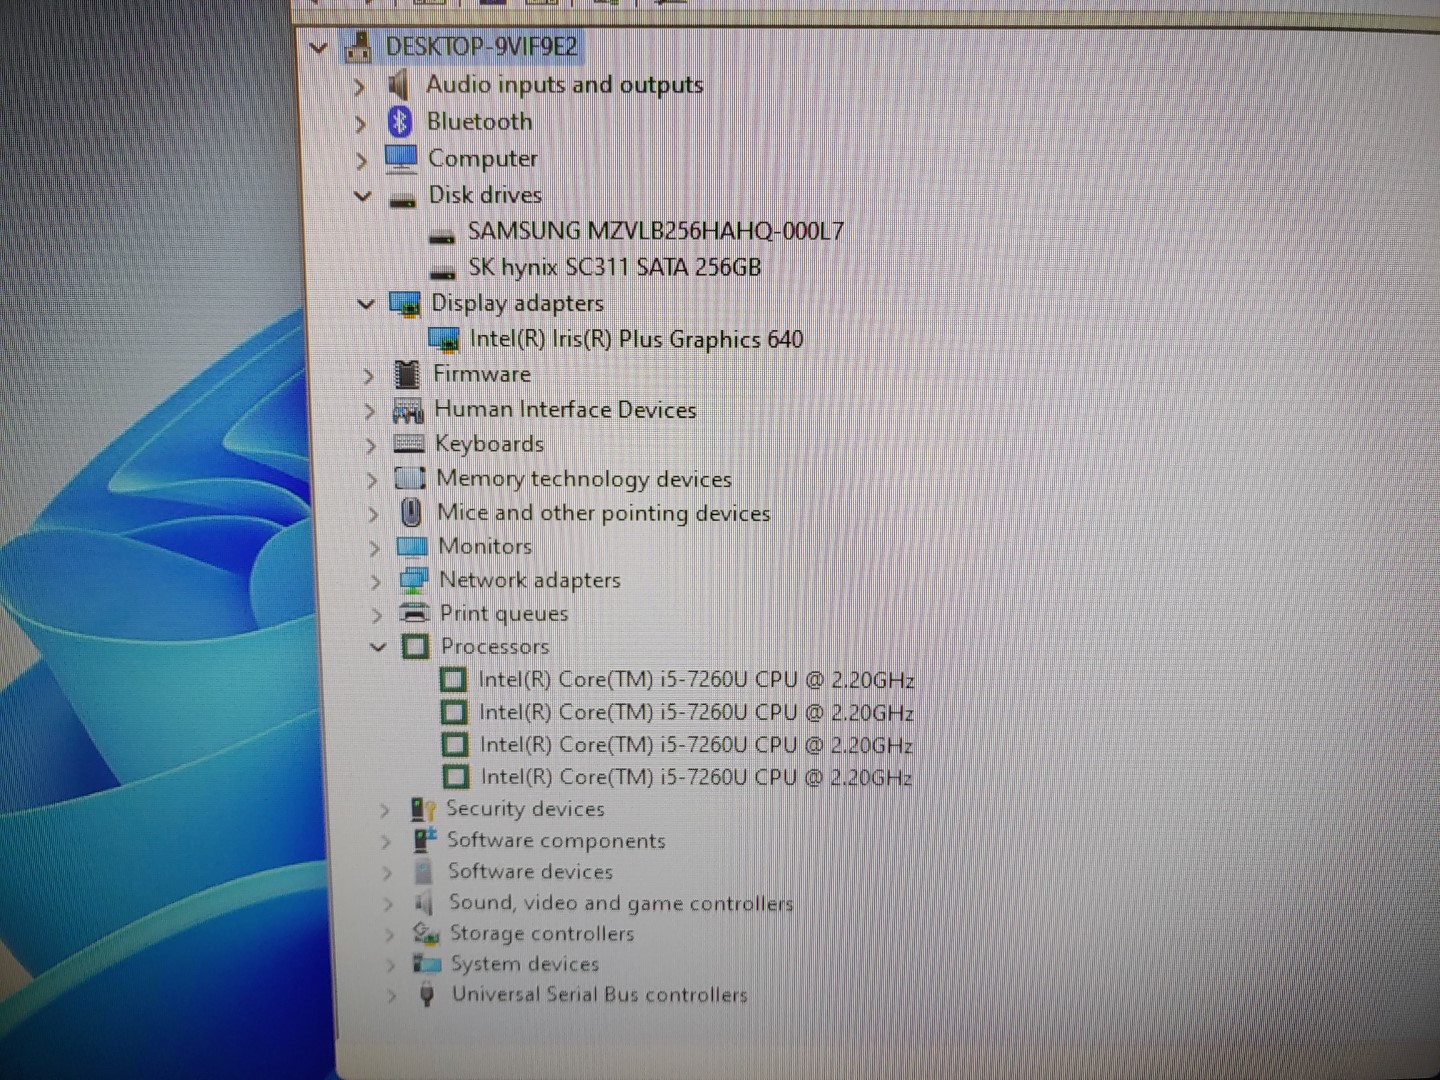Click the Disk drives category icon
The height and width of the screenshot is (1080, 1440).
402,198
